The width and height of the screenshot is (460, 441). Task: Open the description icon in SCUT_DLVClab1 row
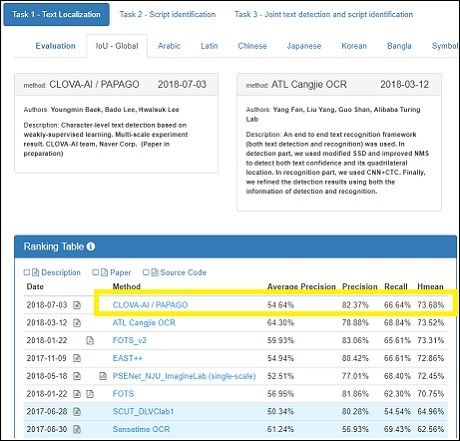77,412
